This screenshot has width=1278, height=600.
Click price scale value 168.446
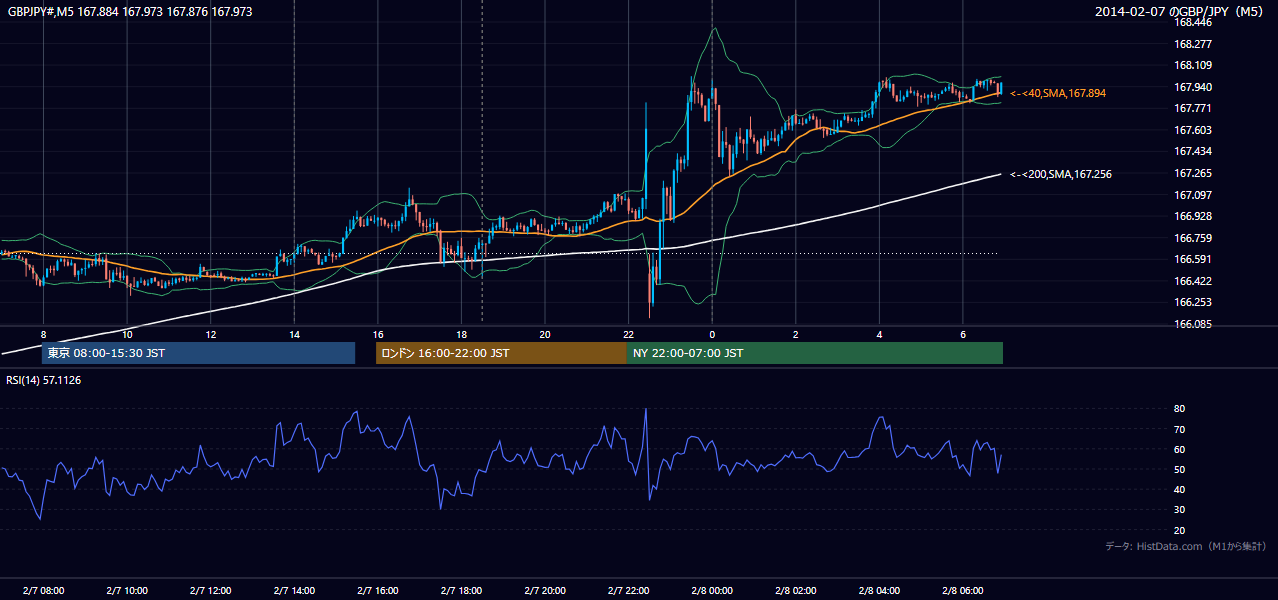point(1193,22)
